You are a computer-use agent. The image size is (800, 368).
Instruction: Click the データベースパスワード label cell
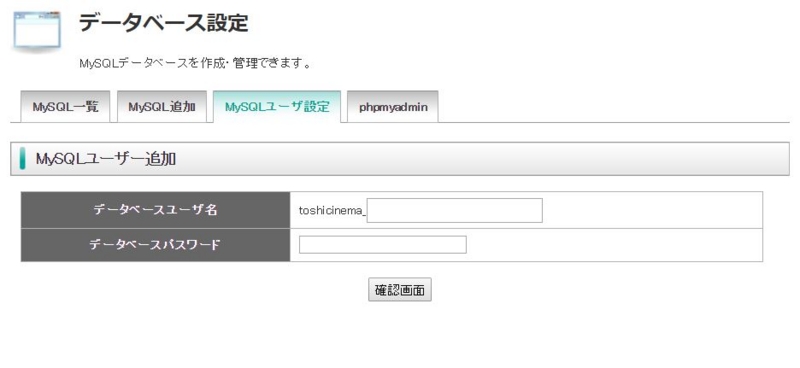156,245
